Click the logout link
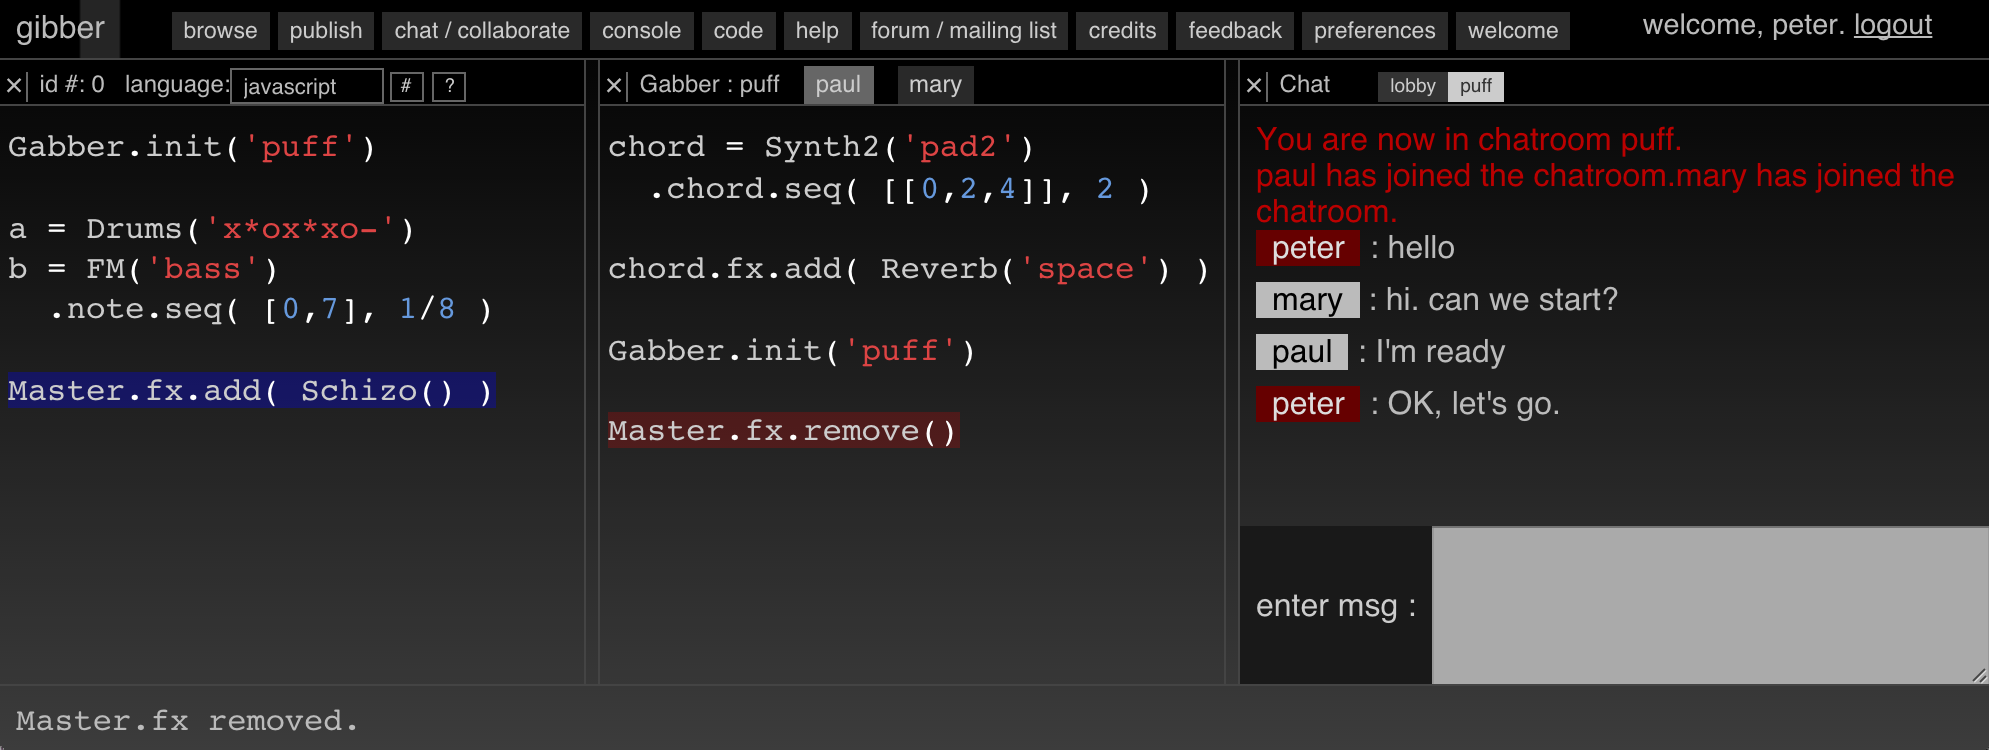This screenshot has width=1989, height=750. tap(1892, 25)
